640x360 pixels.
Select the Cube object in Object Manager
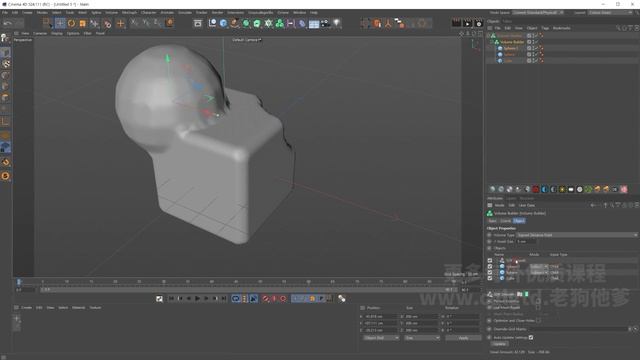click(x=508, y=61)
